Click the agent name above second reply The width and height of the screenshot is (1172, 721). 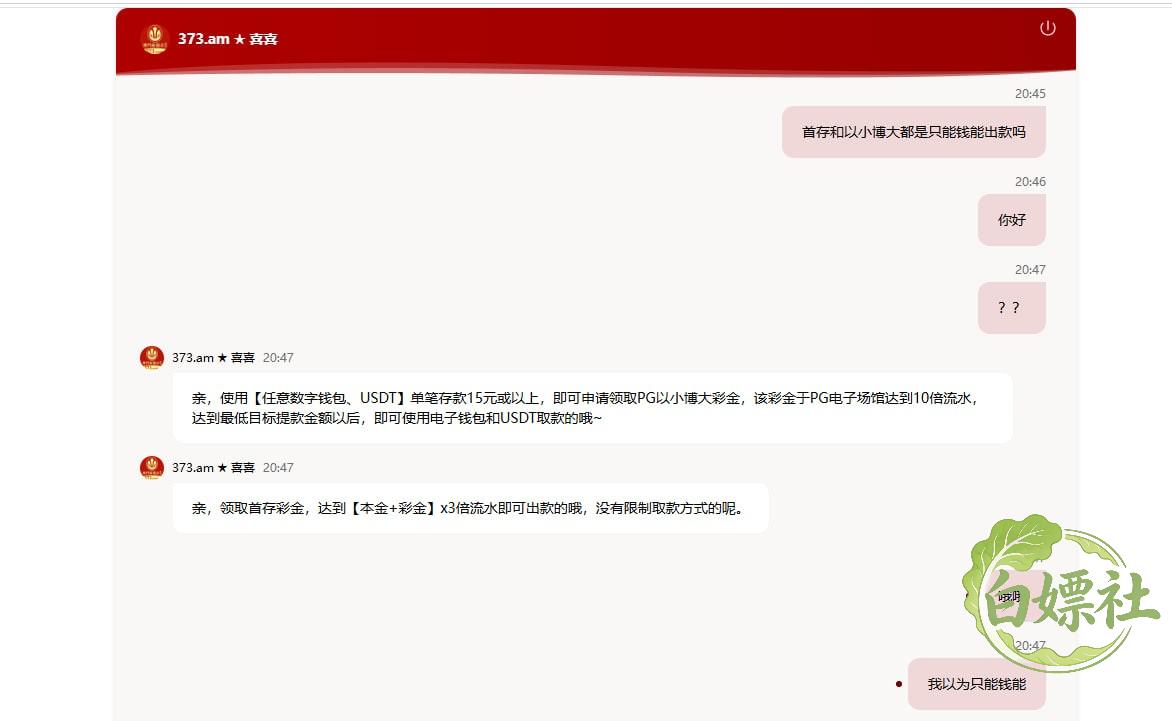tap(213, 467)
